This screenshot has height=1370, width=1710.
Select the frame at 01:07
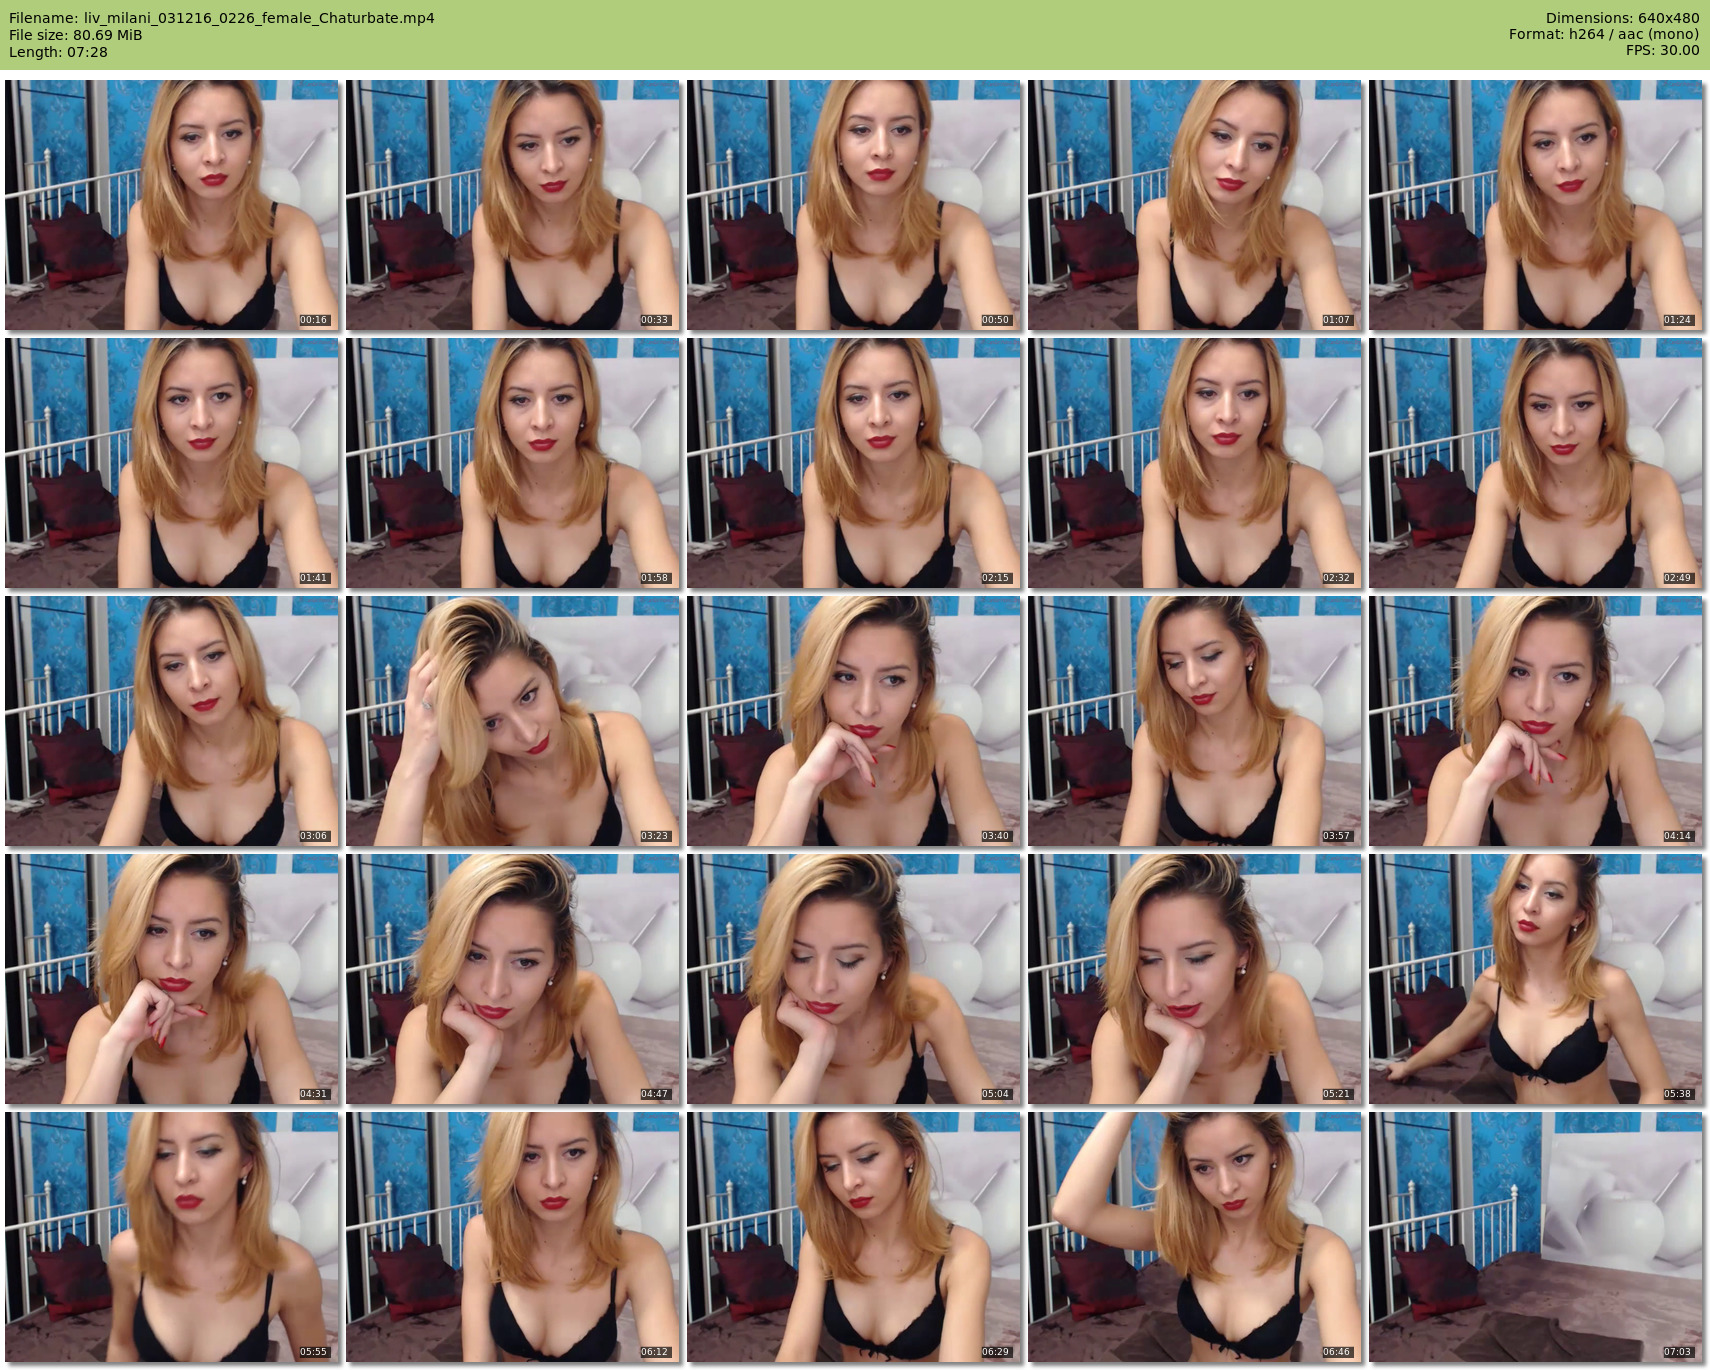click(1195, 205)
